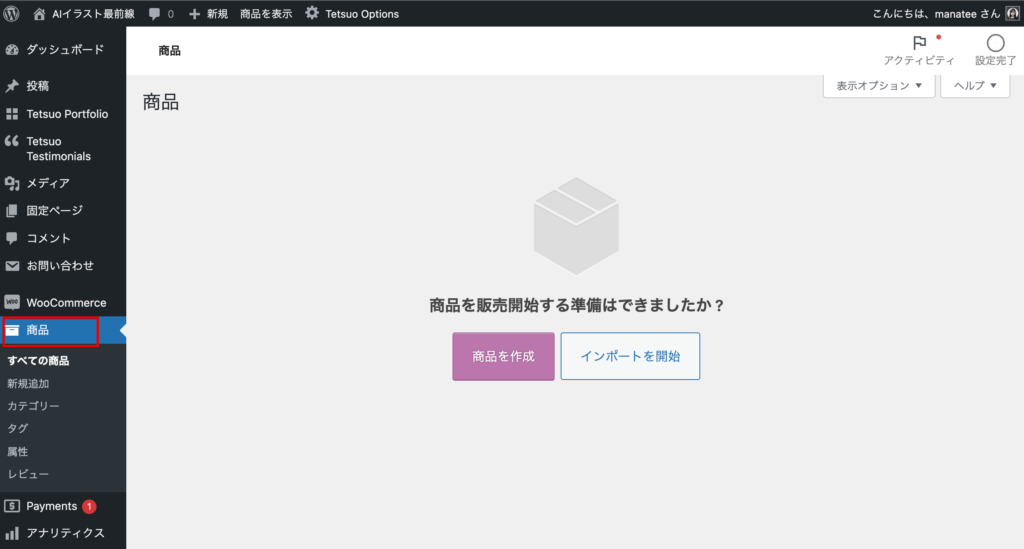
Task: Open the メディア library menu
Action: point(48,183)
